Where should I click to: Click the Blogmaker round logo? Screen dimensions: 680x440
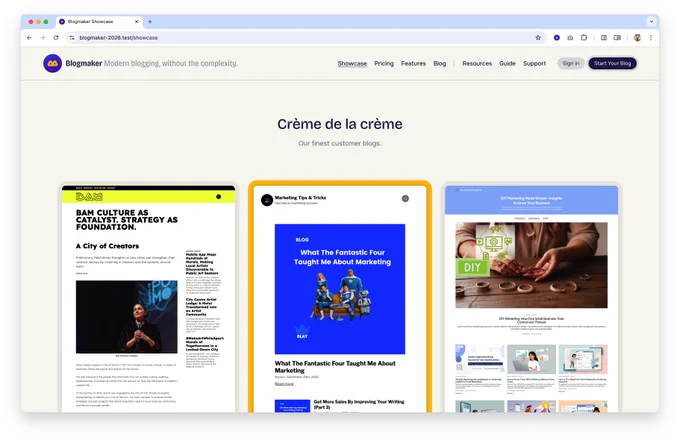coord(52,63)
